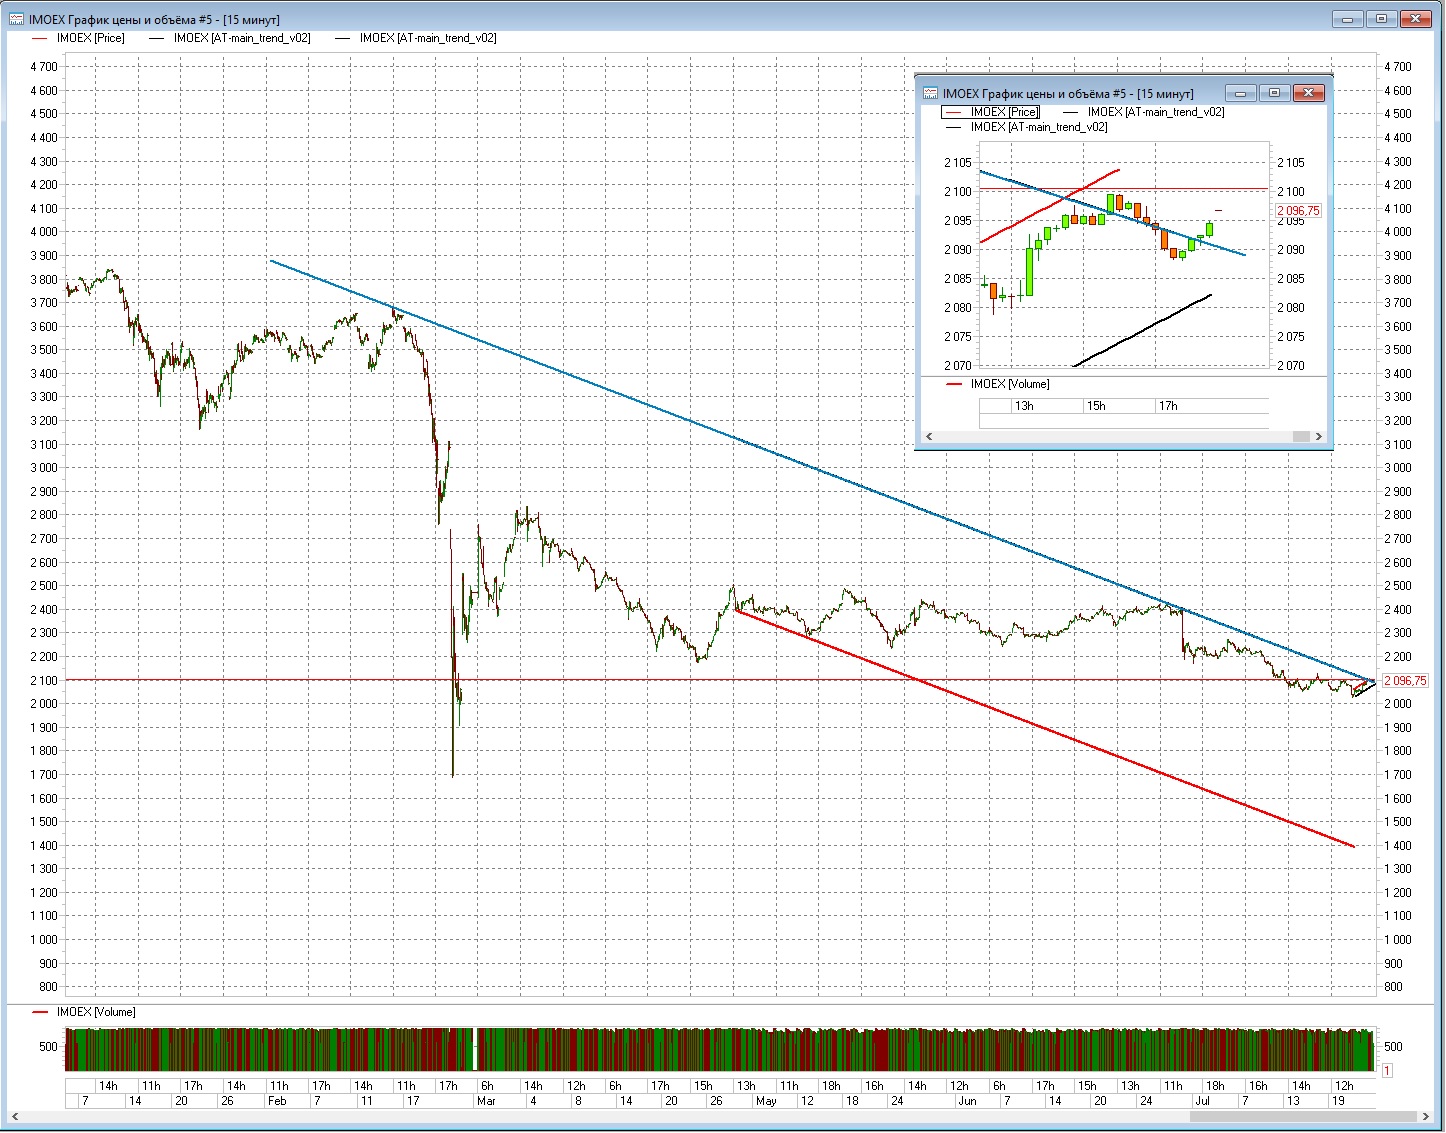Viewport: 1446px width, 1133px height.
Task: Select IMOEX [Price] legend in main chart
Action: point(90,38)
